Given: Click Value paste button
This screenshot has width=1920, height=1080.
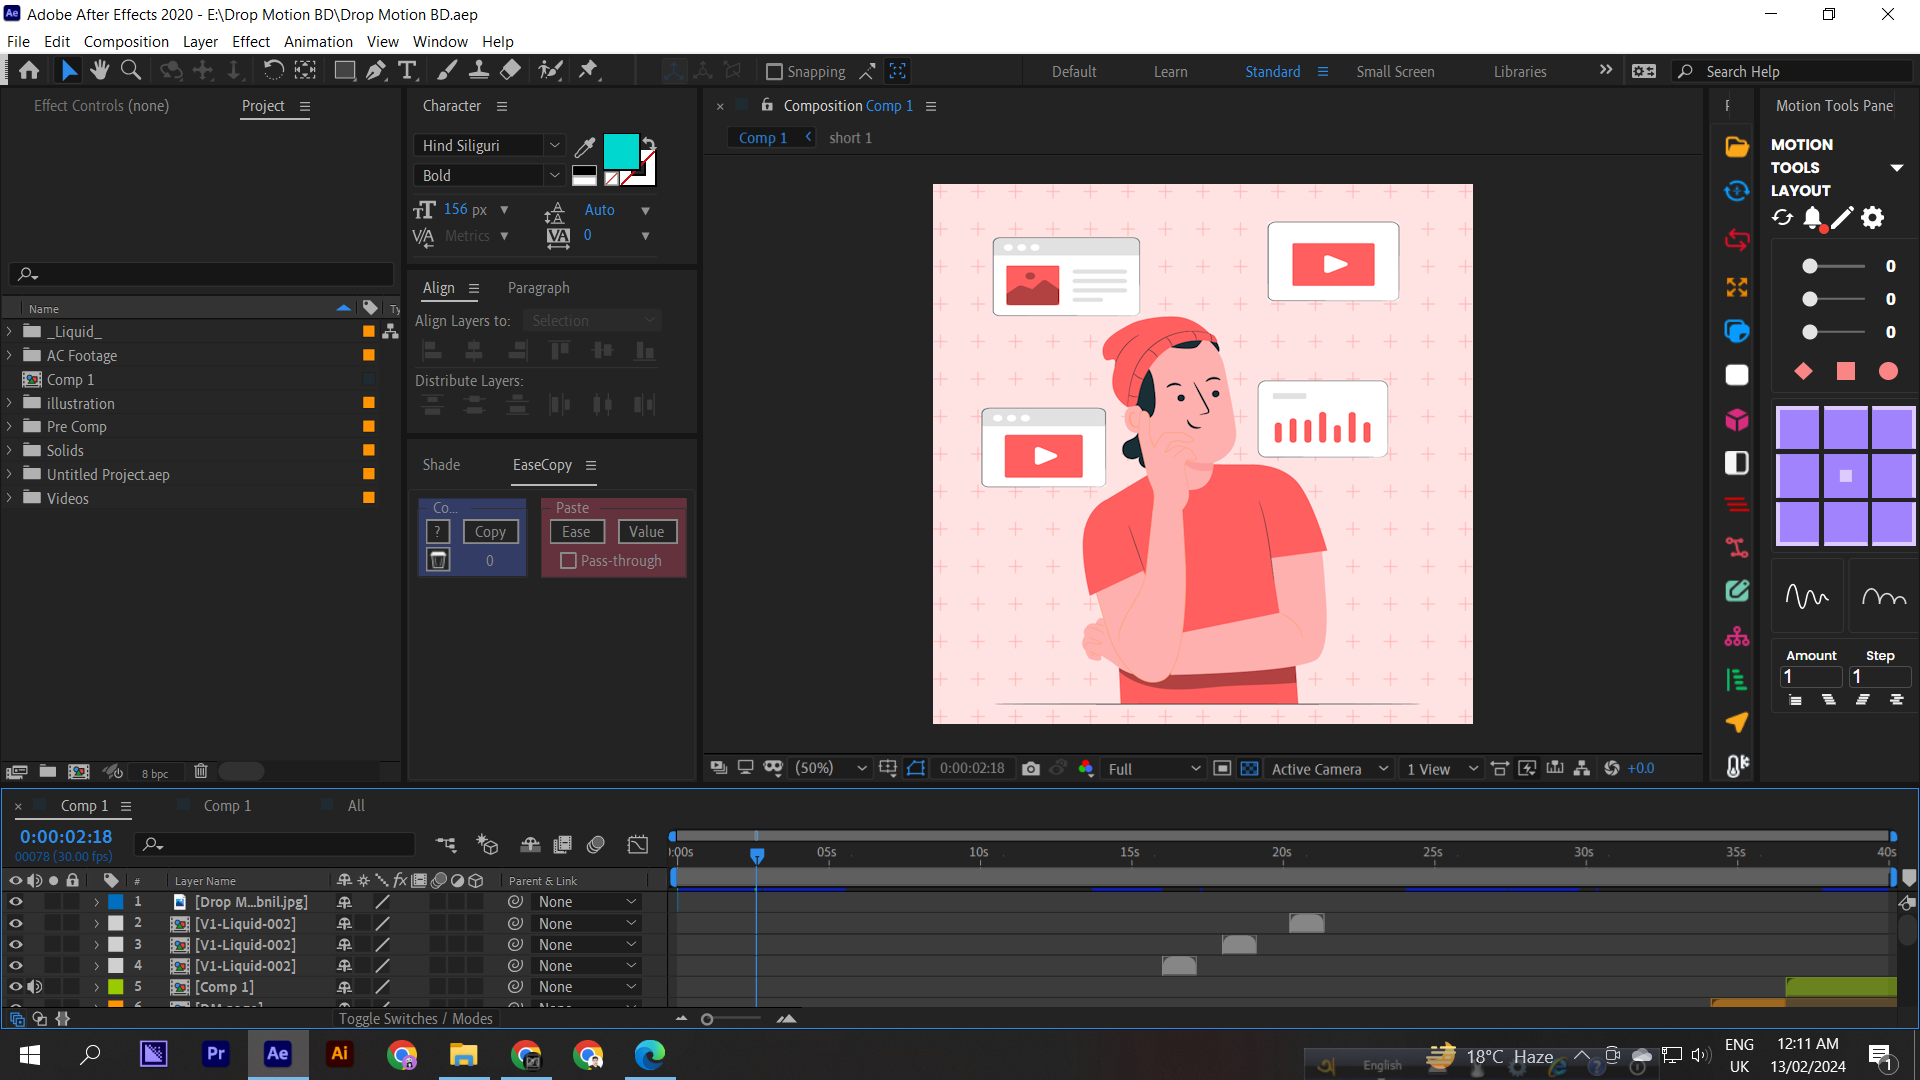Looking at the screenshot, I should click(x=647, y=532).
